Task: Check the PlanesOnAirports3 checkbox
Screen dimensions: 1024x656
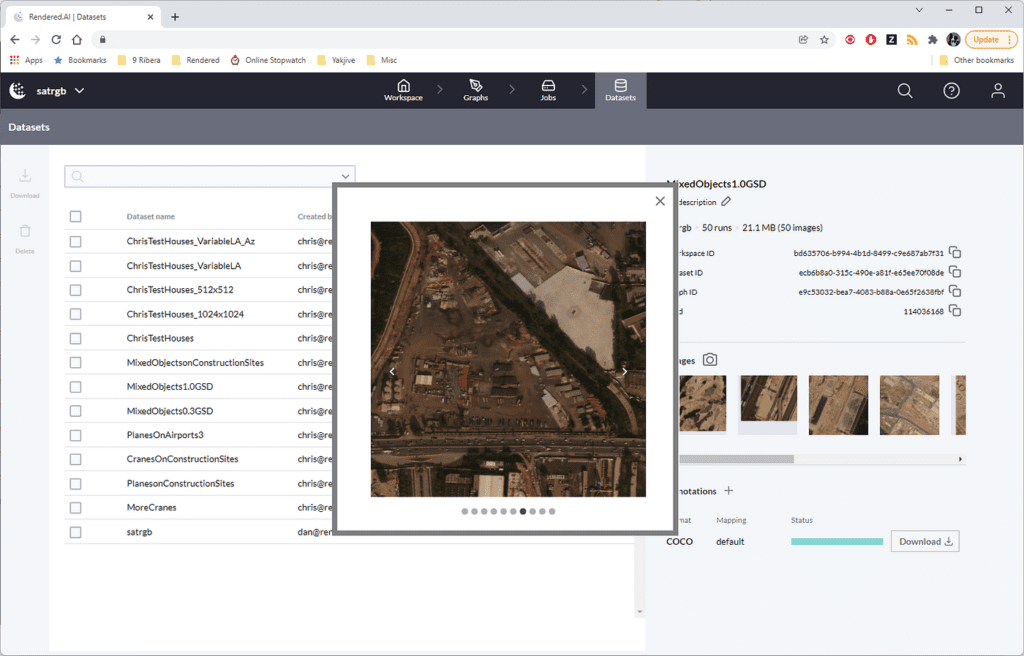Action: tap(76, 435)
